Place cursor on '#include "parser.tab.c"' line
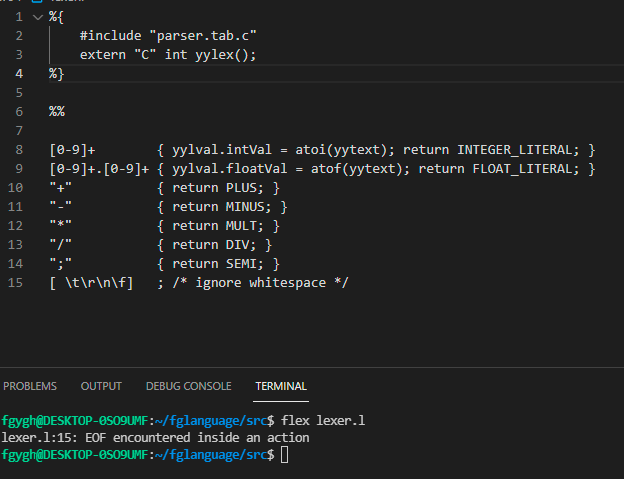The image size is (624, 479). [168, 36]
